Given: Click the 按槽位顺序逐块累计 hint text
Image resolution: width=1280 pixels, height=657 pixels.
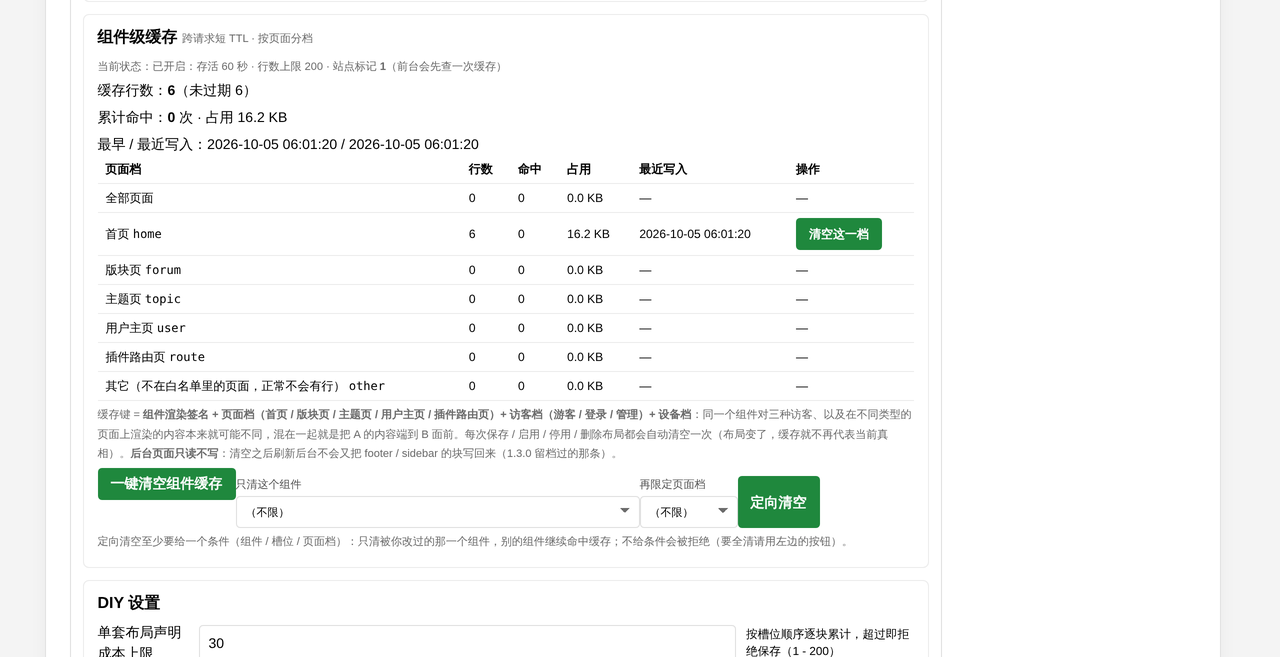Looking at the screenshot, I should 827,642.
